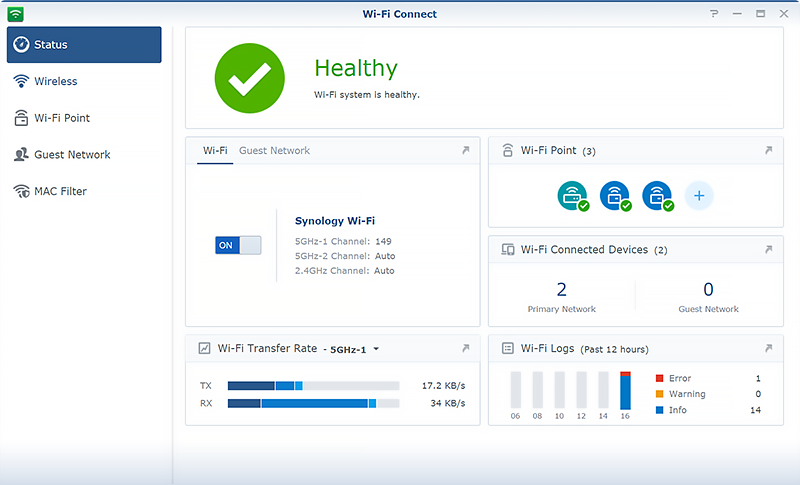
Task: Expand the Wi-Fi panel with arrow icon
Action: point(465,150)
